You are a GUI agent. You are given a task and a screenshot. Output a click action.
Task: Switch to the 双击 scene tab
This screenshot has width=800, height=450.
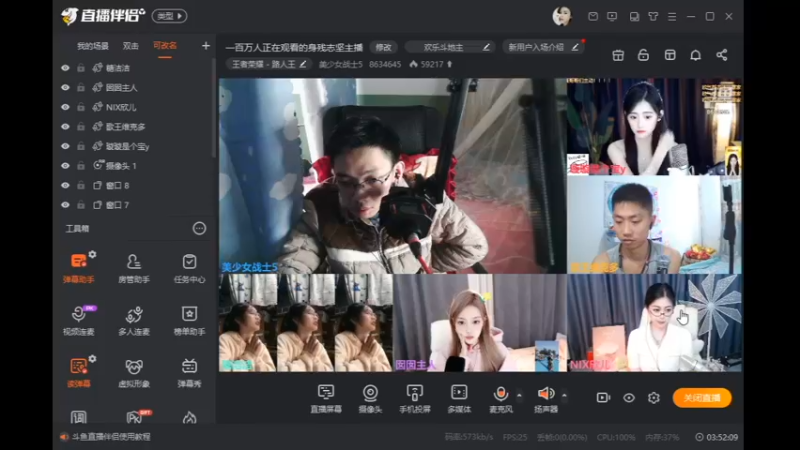(131, 46)
